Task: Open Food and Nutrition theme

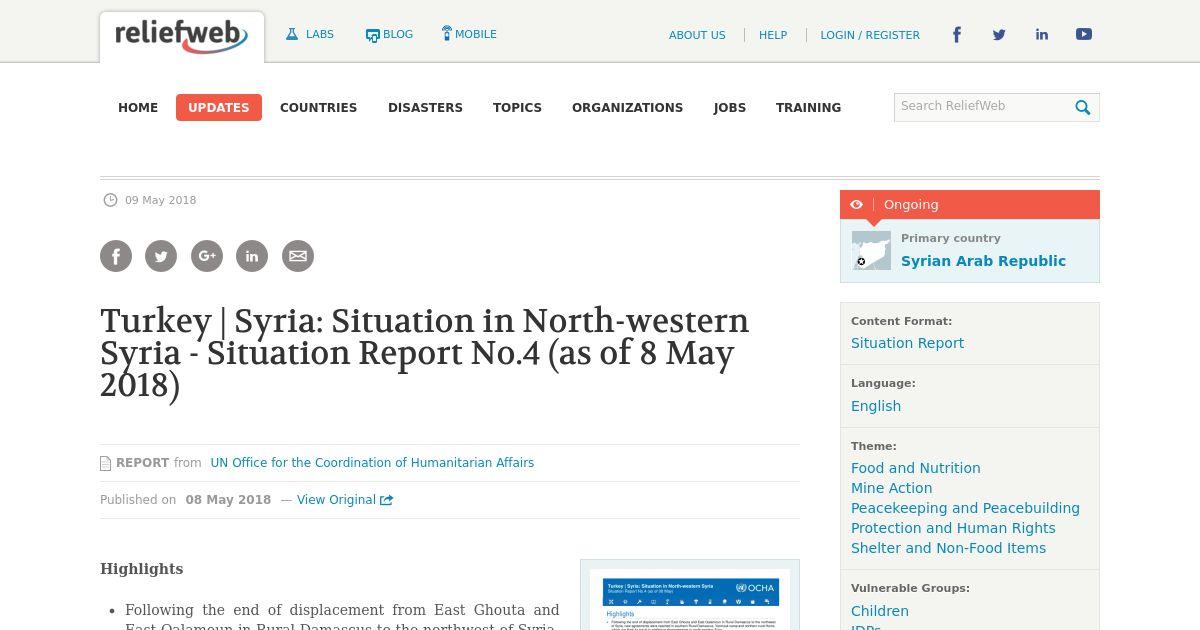Action: click(x=915, y=468)
